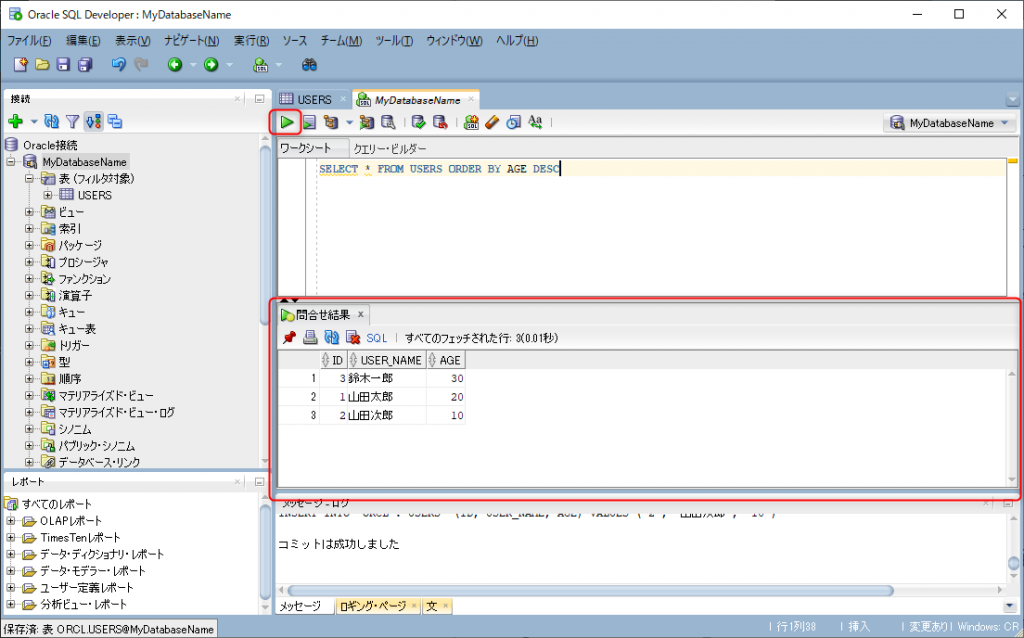1024x638 pixels.
Task: Open dropdown beside the green plus icon
Action: [x=34, y=121]
